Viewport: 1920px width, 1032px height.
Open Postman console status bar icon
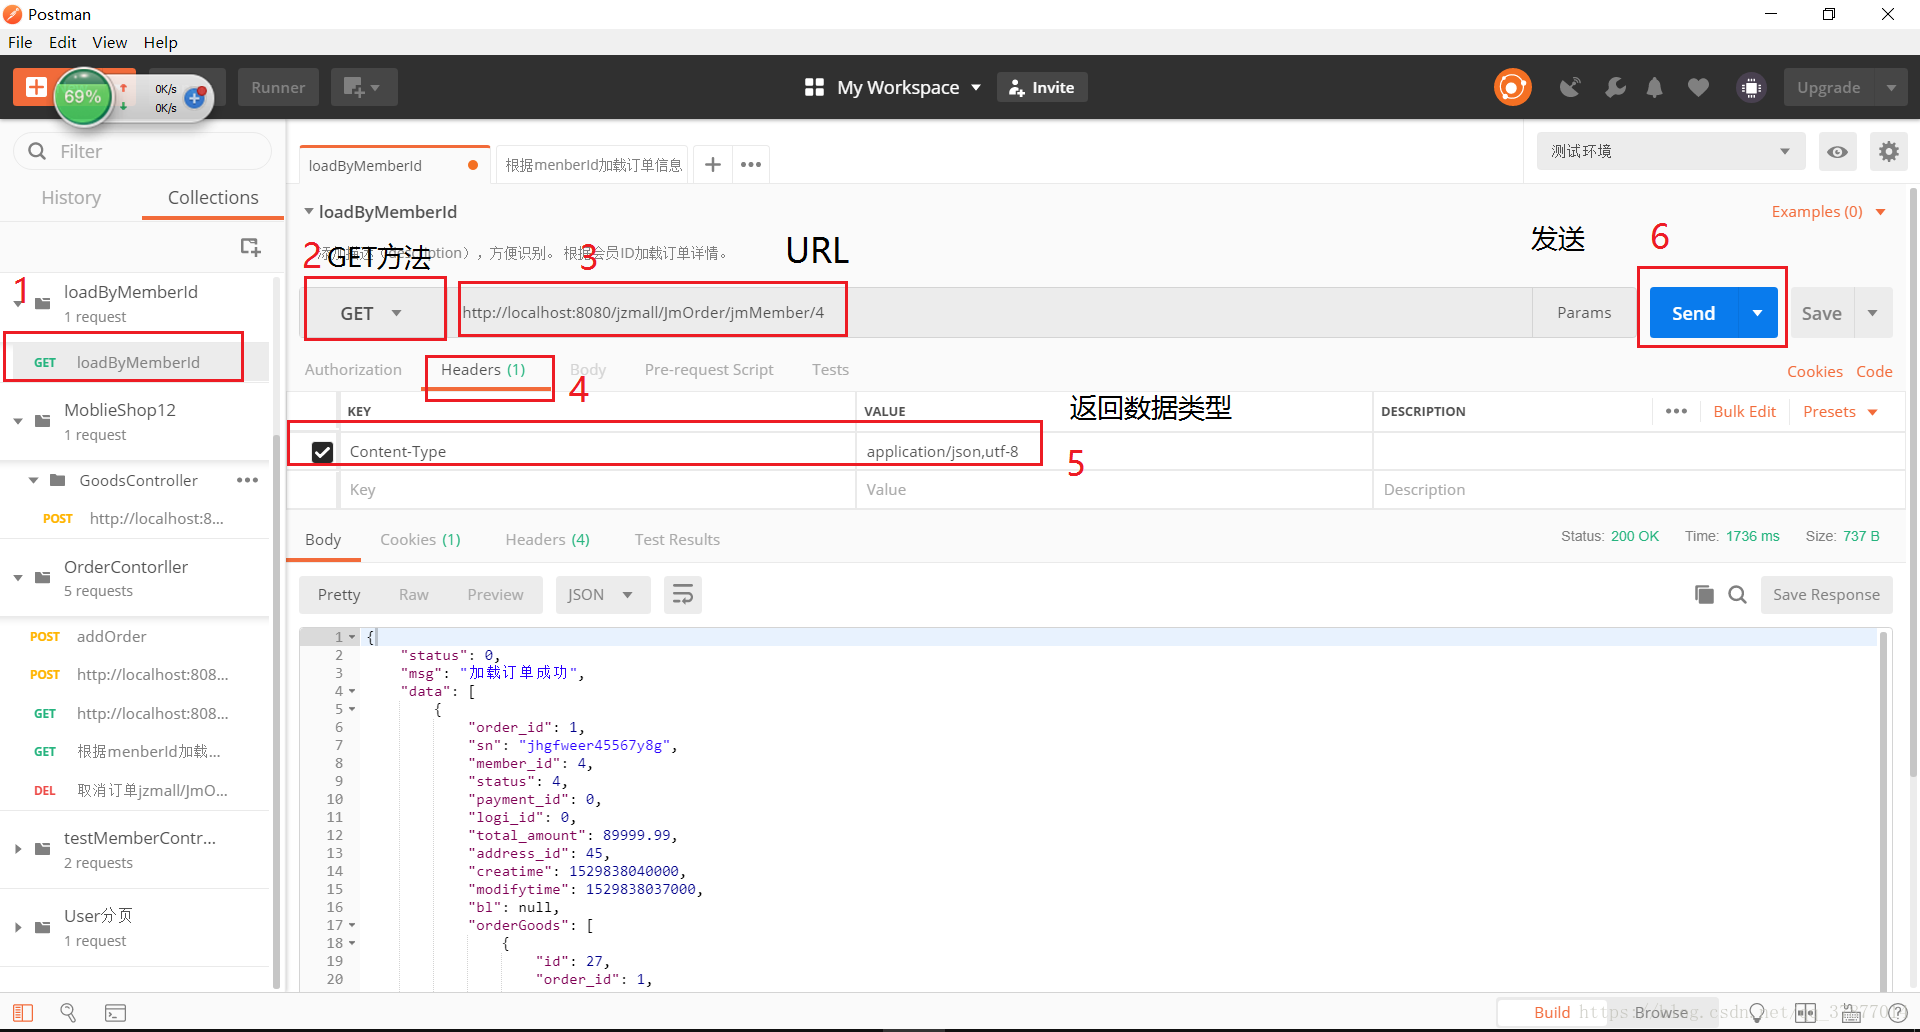pyautogui.click(x=116, y=1013)
